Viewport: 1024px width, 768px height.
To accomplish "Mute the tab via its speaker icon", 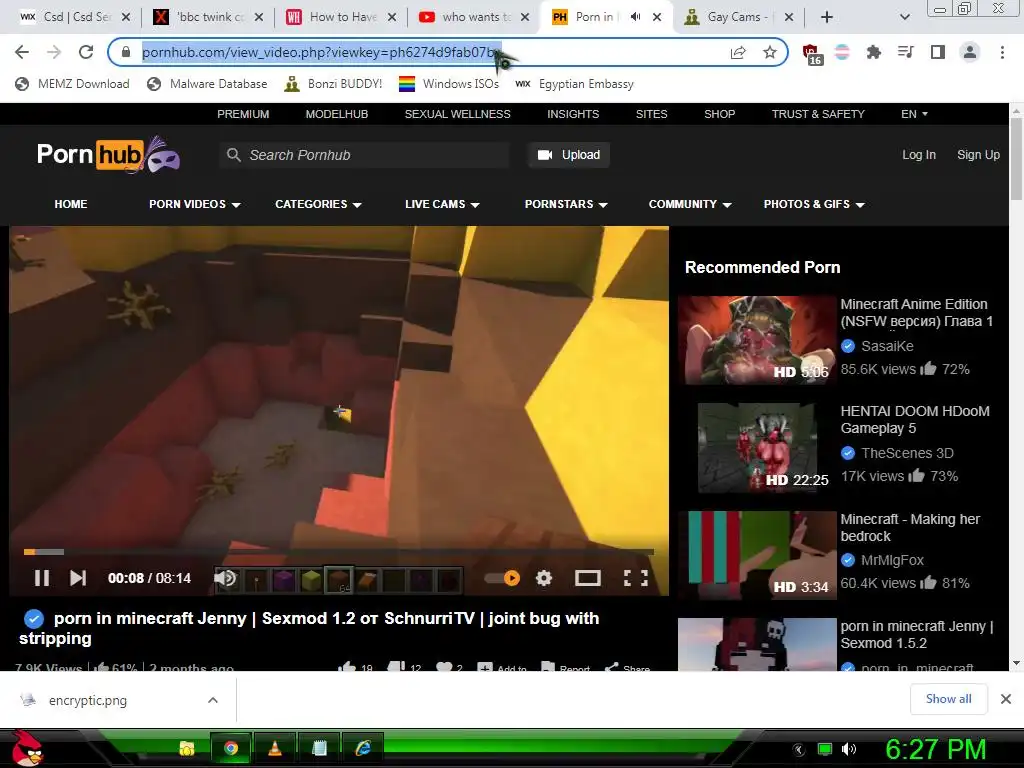I will [x=635, y=17].
